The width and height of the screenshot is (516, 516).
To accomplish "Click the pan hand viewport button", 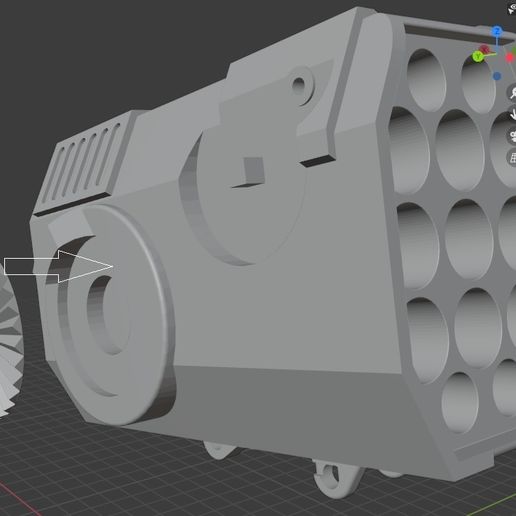I will pos(513,114).
